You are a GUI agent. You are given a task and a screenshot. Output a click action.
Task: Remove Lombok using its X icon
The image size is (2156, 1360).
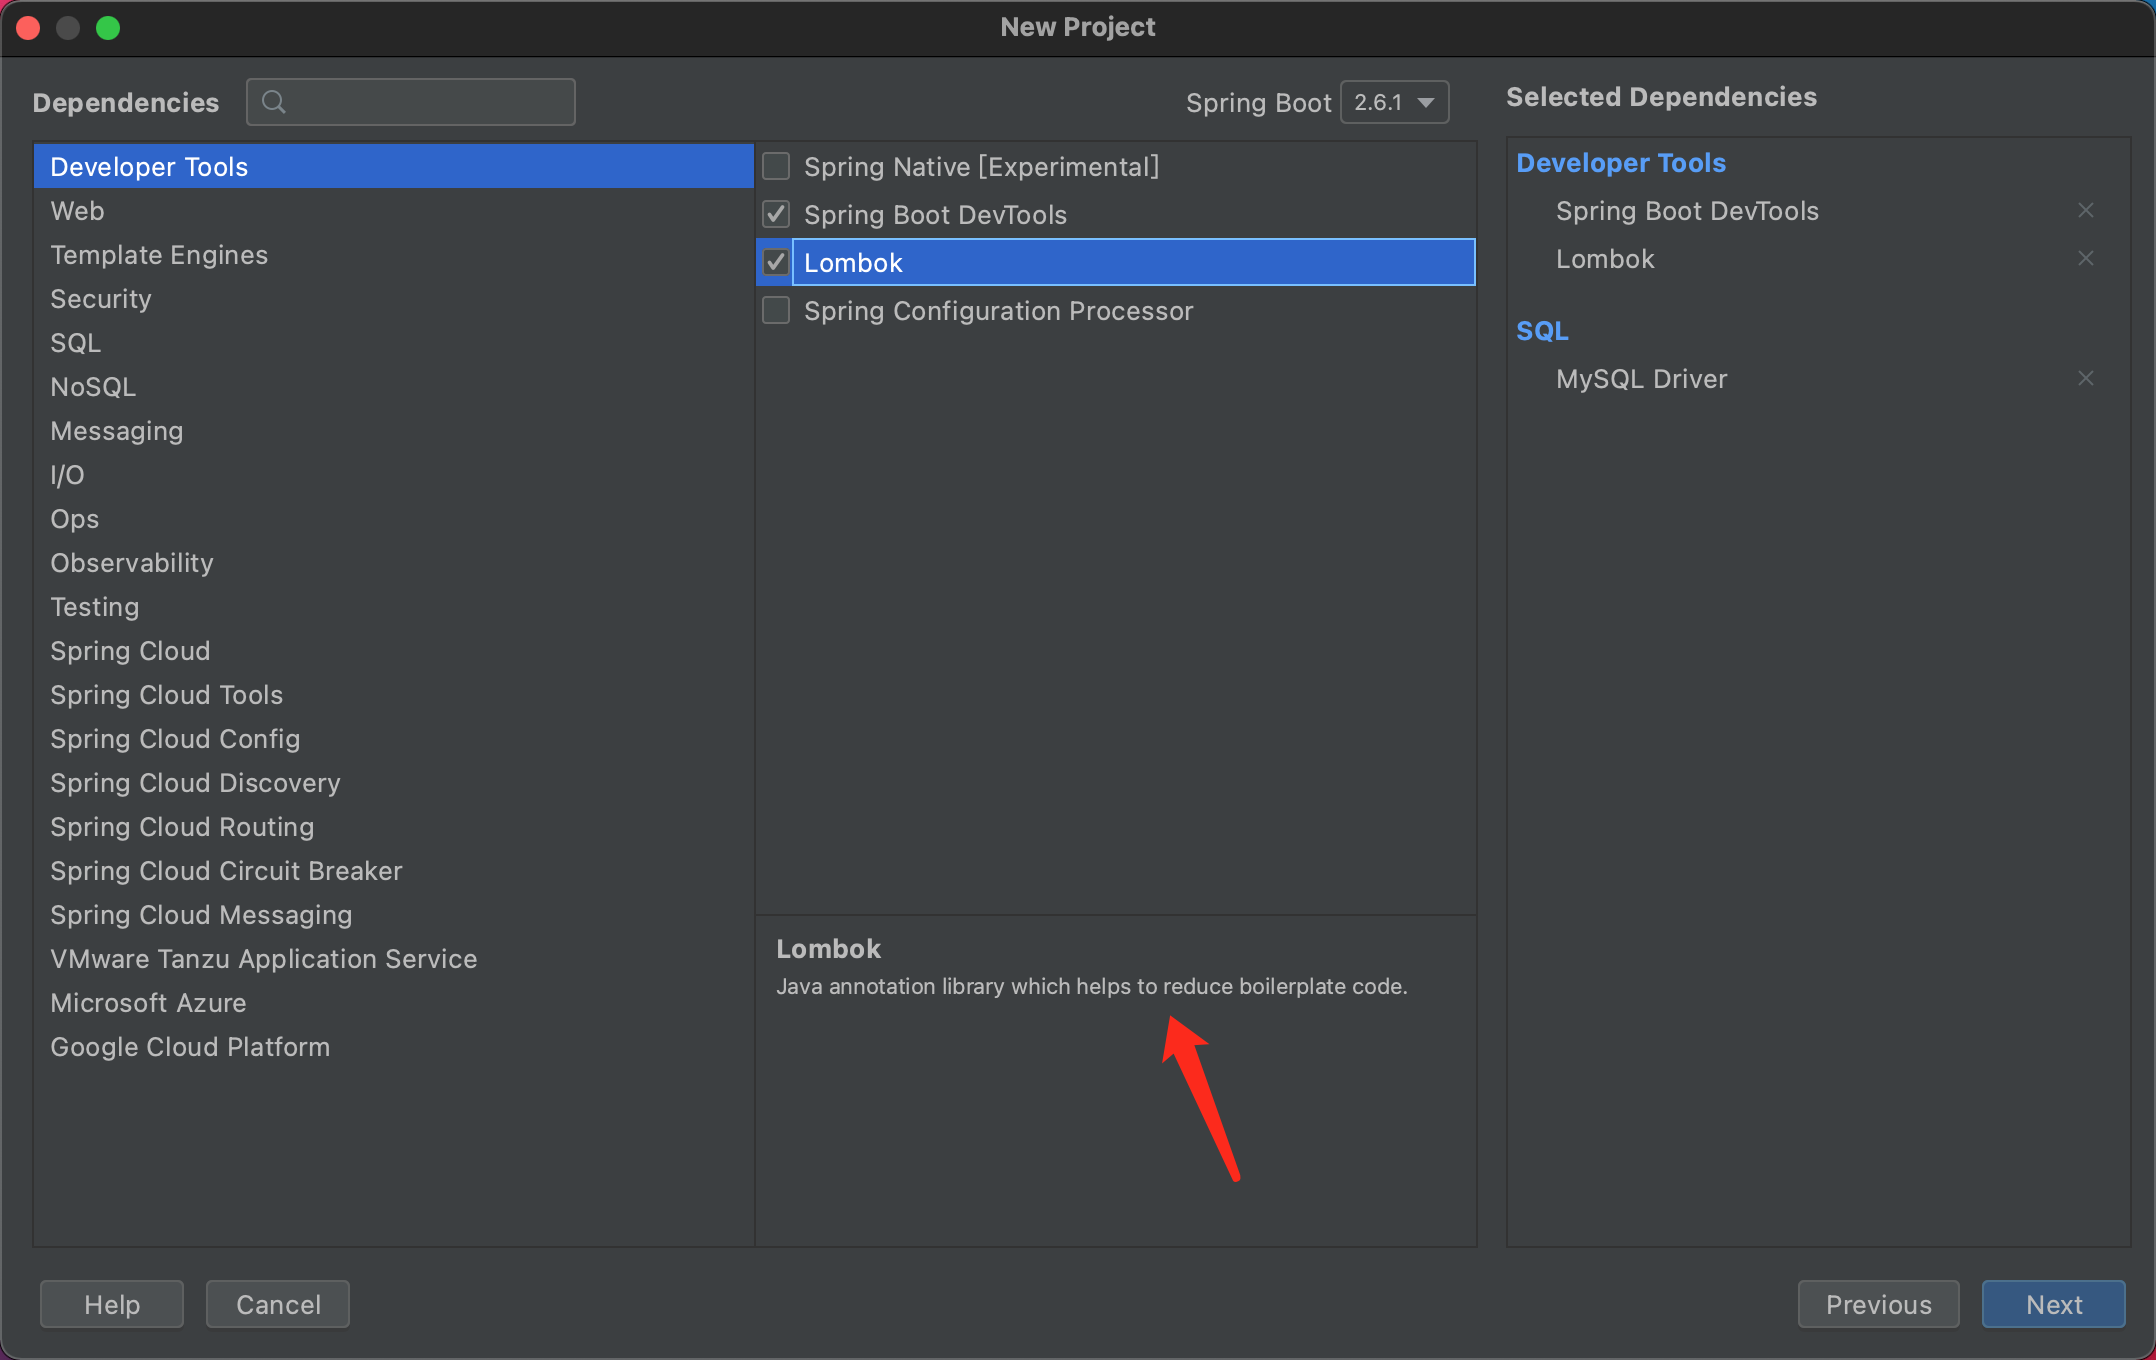click(x=2085, y=259)
